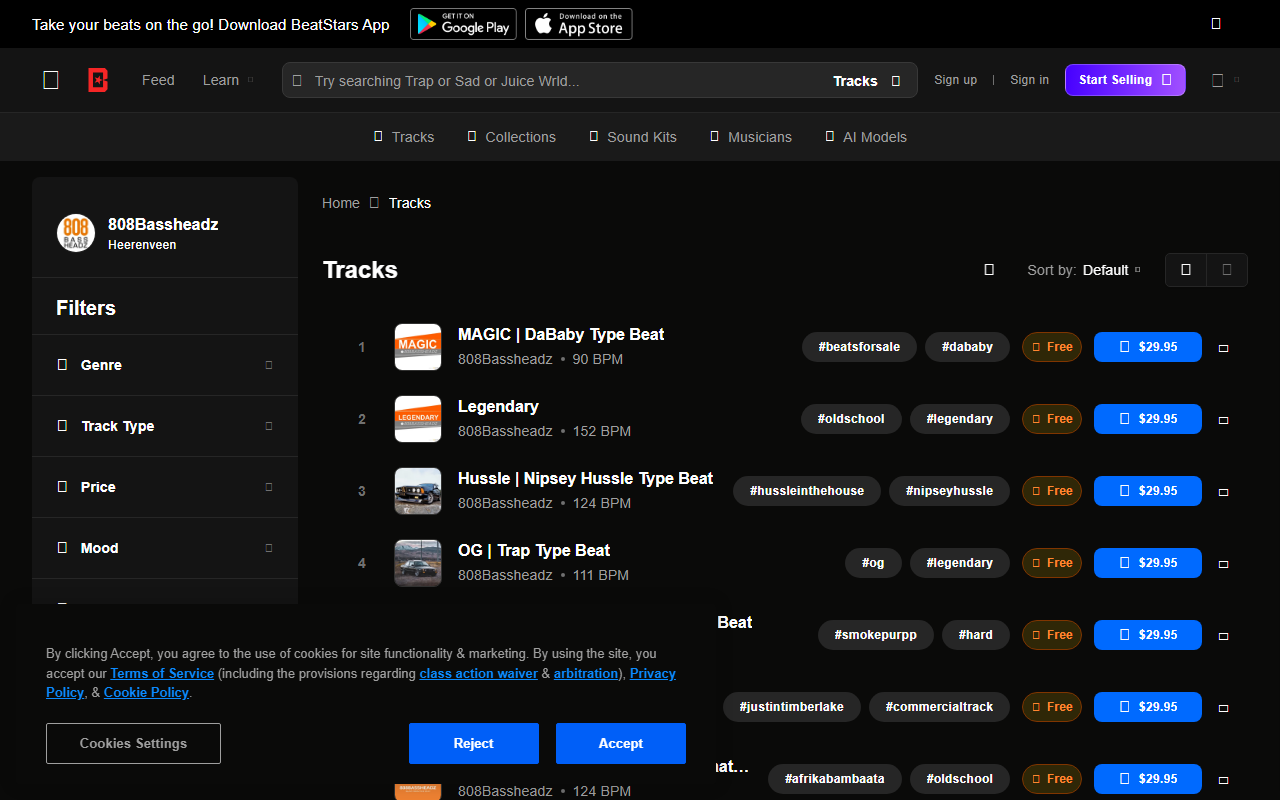Expand the Price filter
1280x800 pixels.
click(165, 487)
